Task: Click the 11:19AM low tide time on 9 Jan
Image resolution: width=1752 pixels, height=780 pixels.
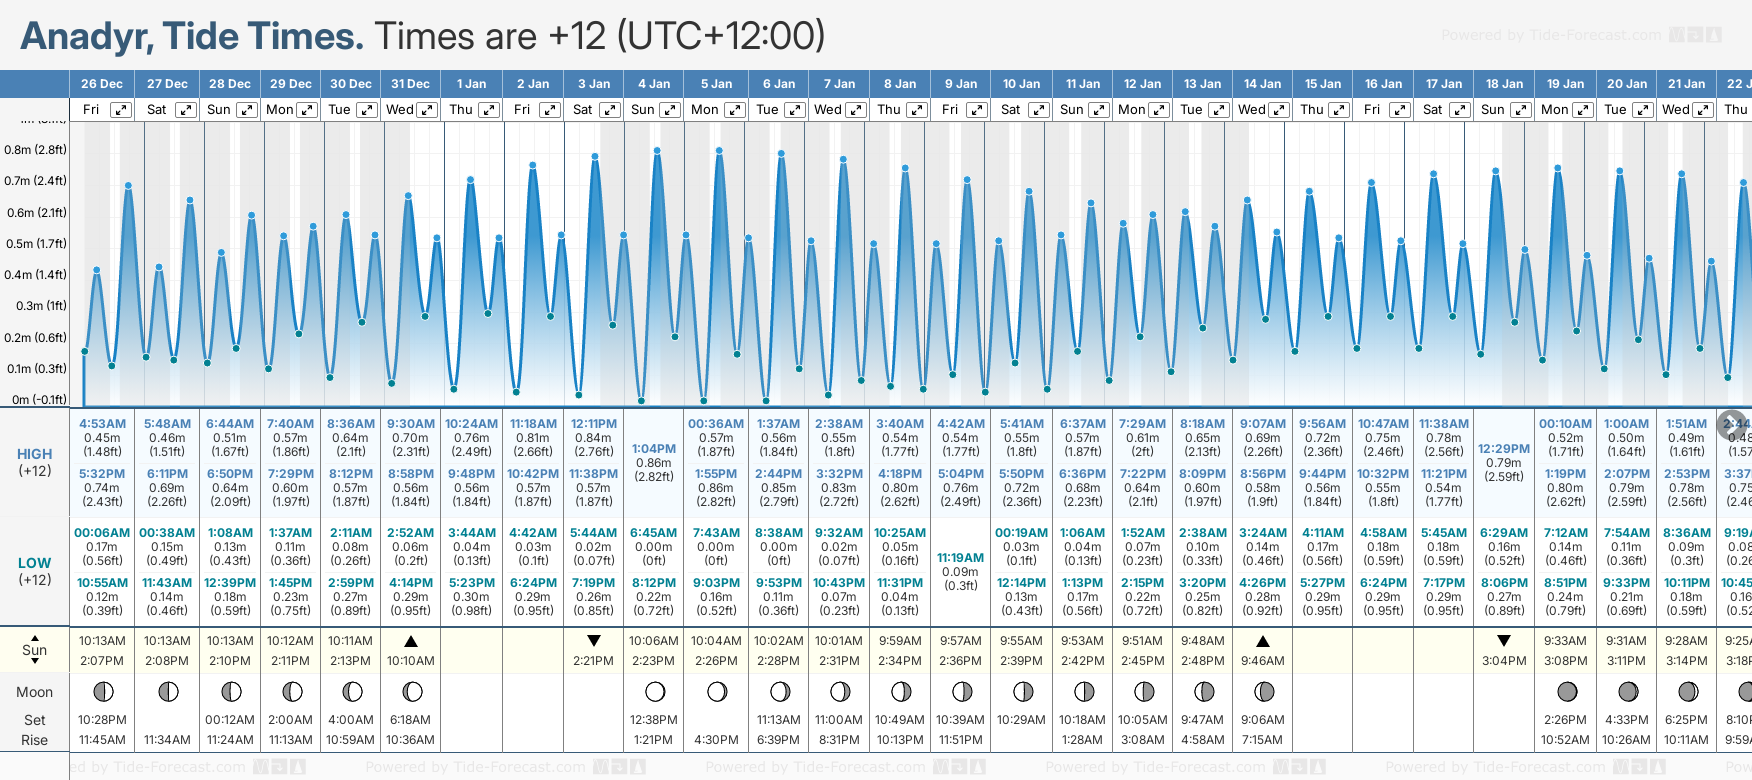Action: tap(960, 558)
